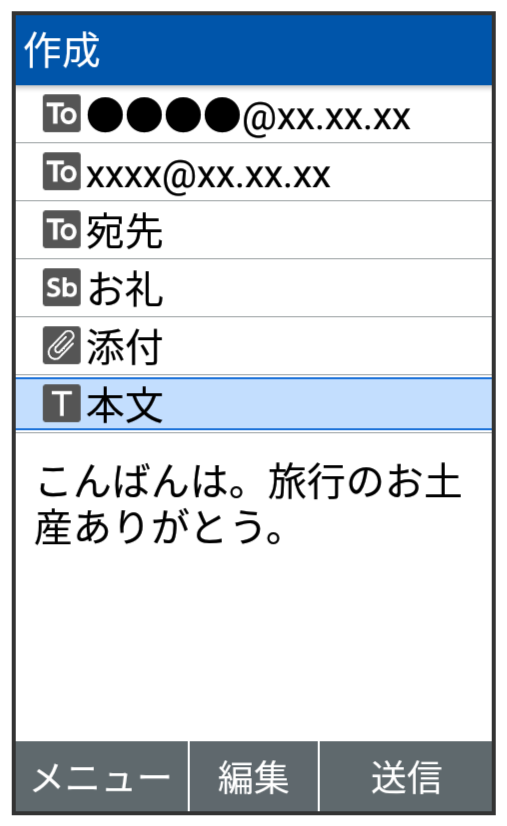The height and width of the screenshot is (826, 507).
Task: Open the メニュー softkey
Action: point(102,777)
